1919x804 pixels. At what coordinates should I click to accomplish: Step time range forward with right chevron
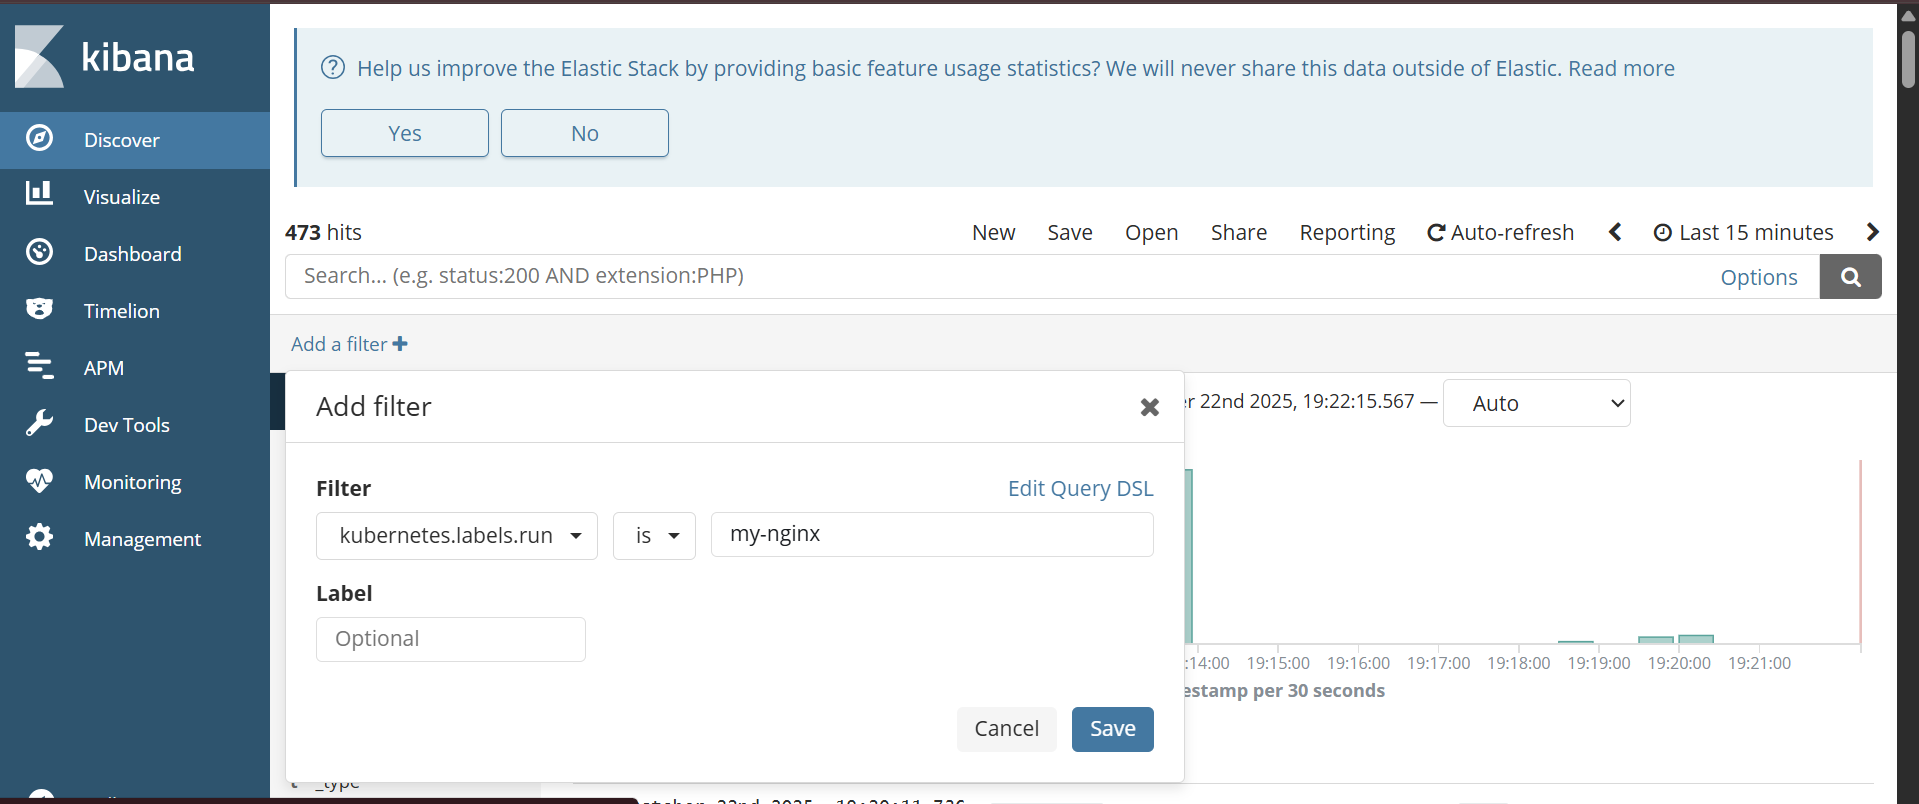[x=1872, y=232]
